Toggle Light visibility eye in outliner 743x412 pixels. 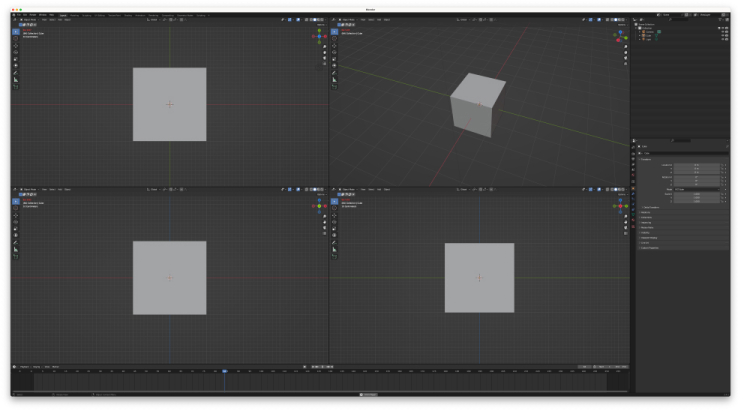(x=723, y=39)
